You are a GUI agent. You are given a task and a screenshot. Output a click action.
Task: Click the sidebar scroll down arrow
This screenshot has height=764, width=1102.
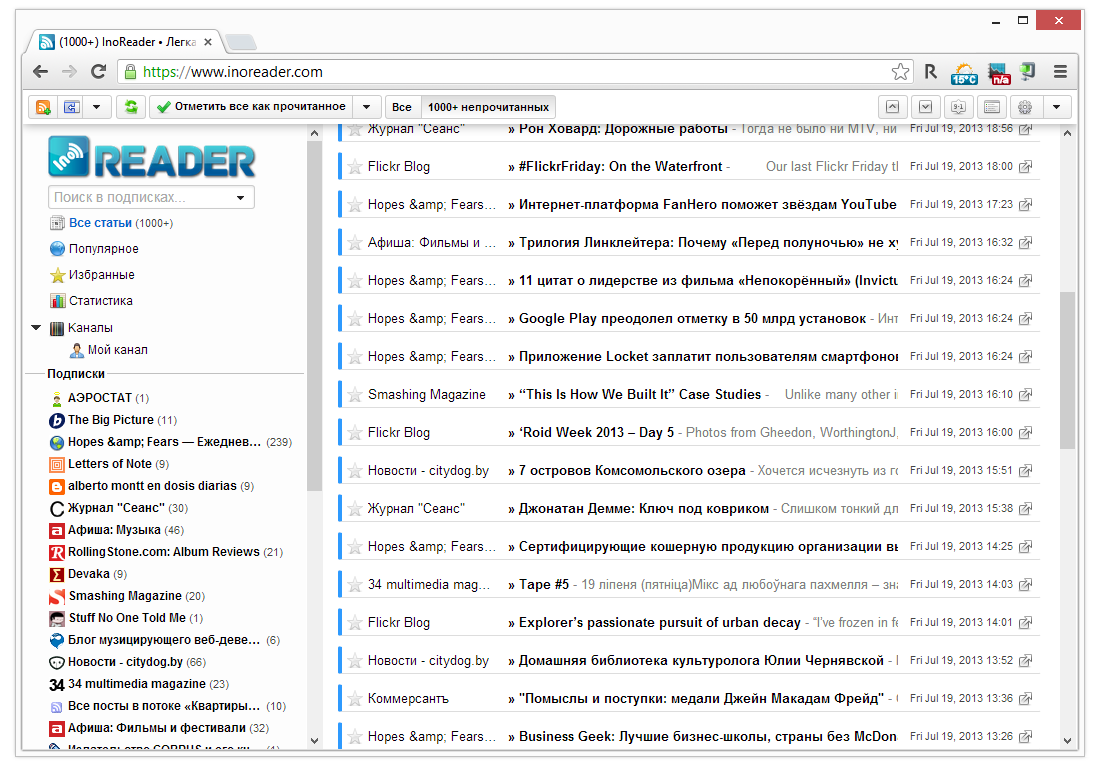(x=314, y=741)
